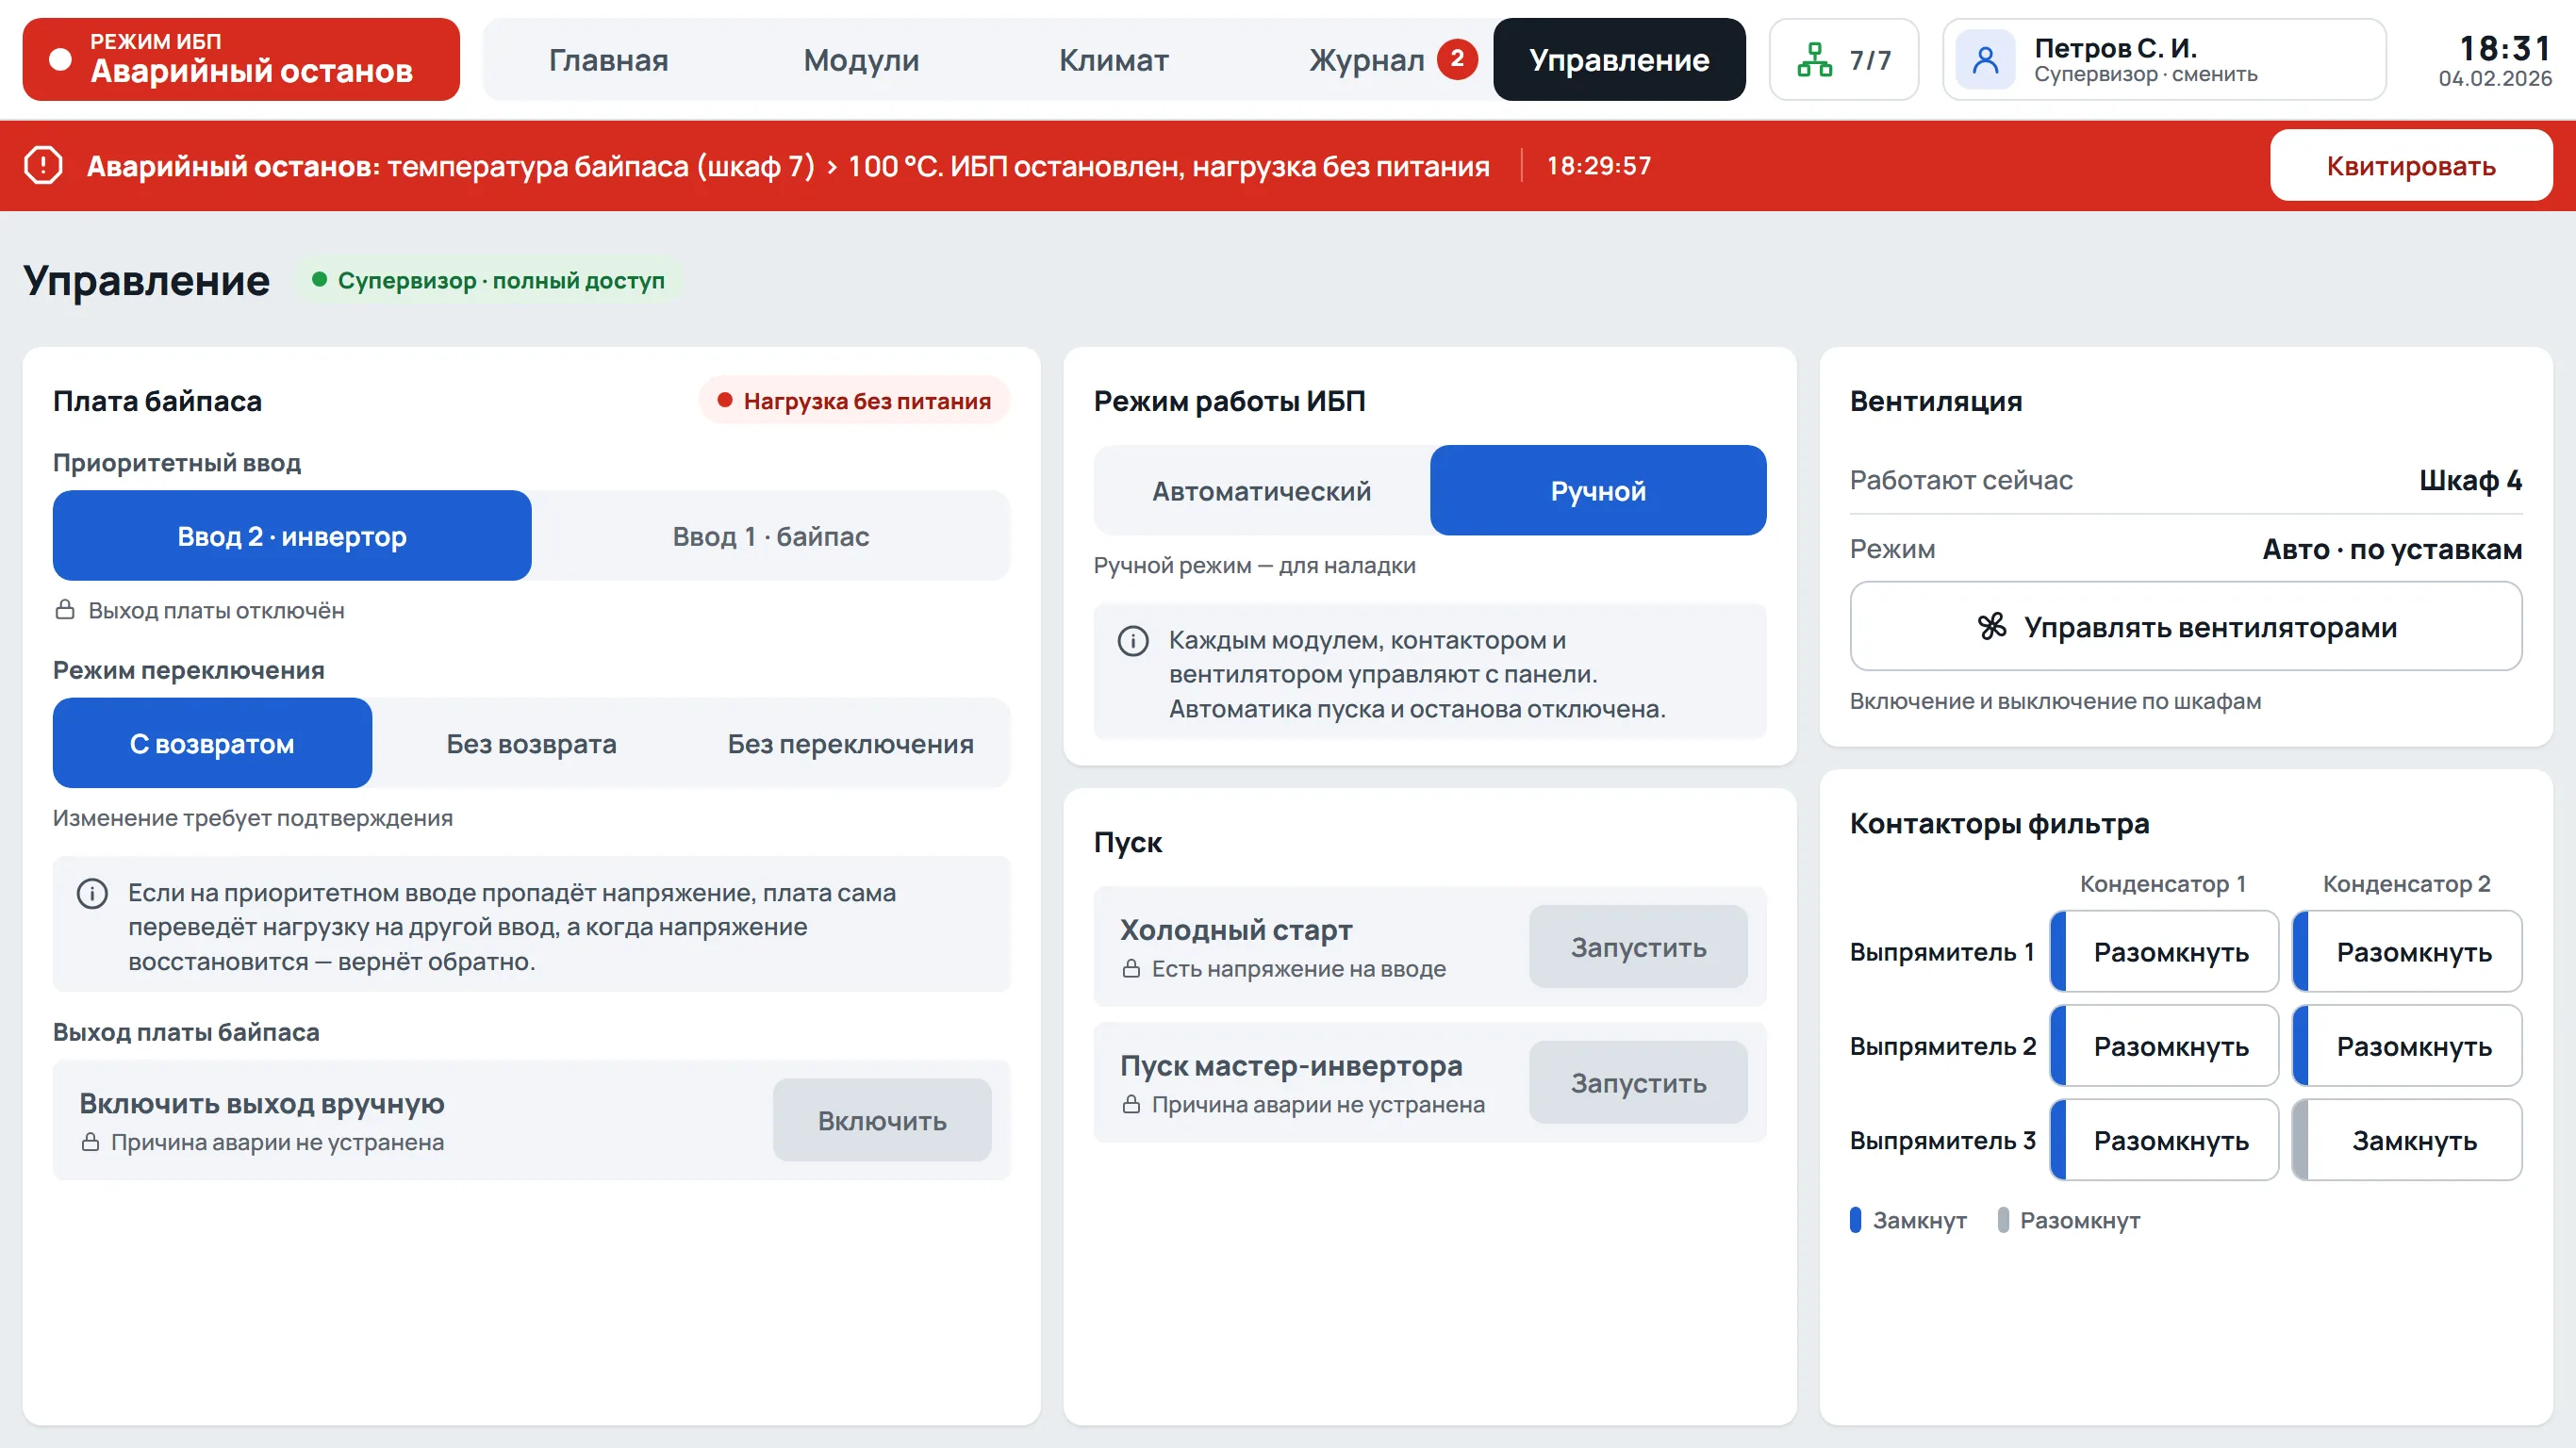Choose switching mode Без возврата
The height and width of the screenshot is (1448, 2576).
(531, 743)
